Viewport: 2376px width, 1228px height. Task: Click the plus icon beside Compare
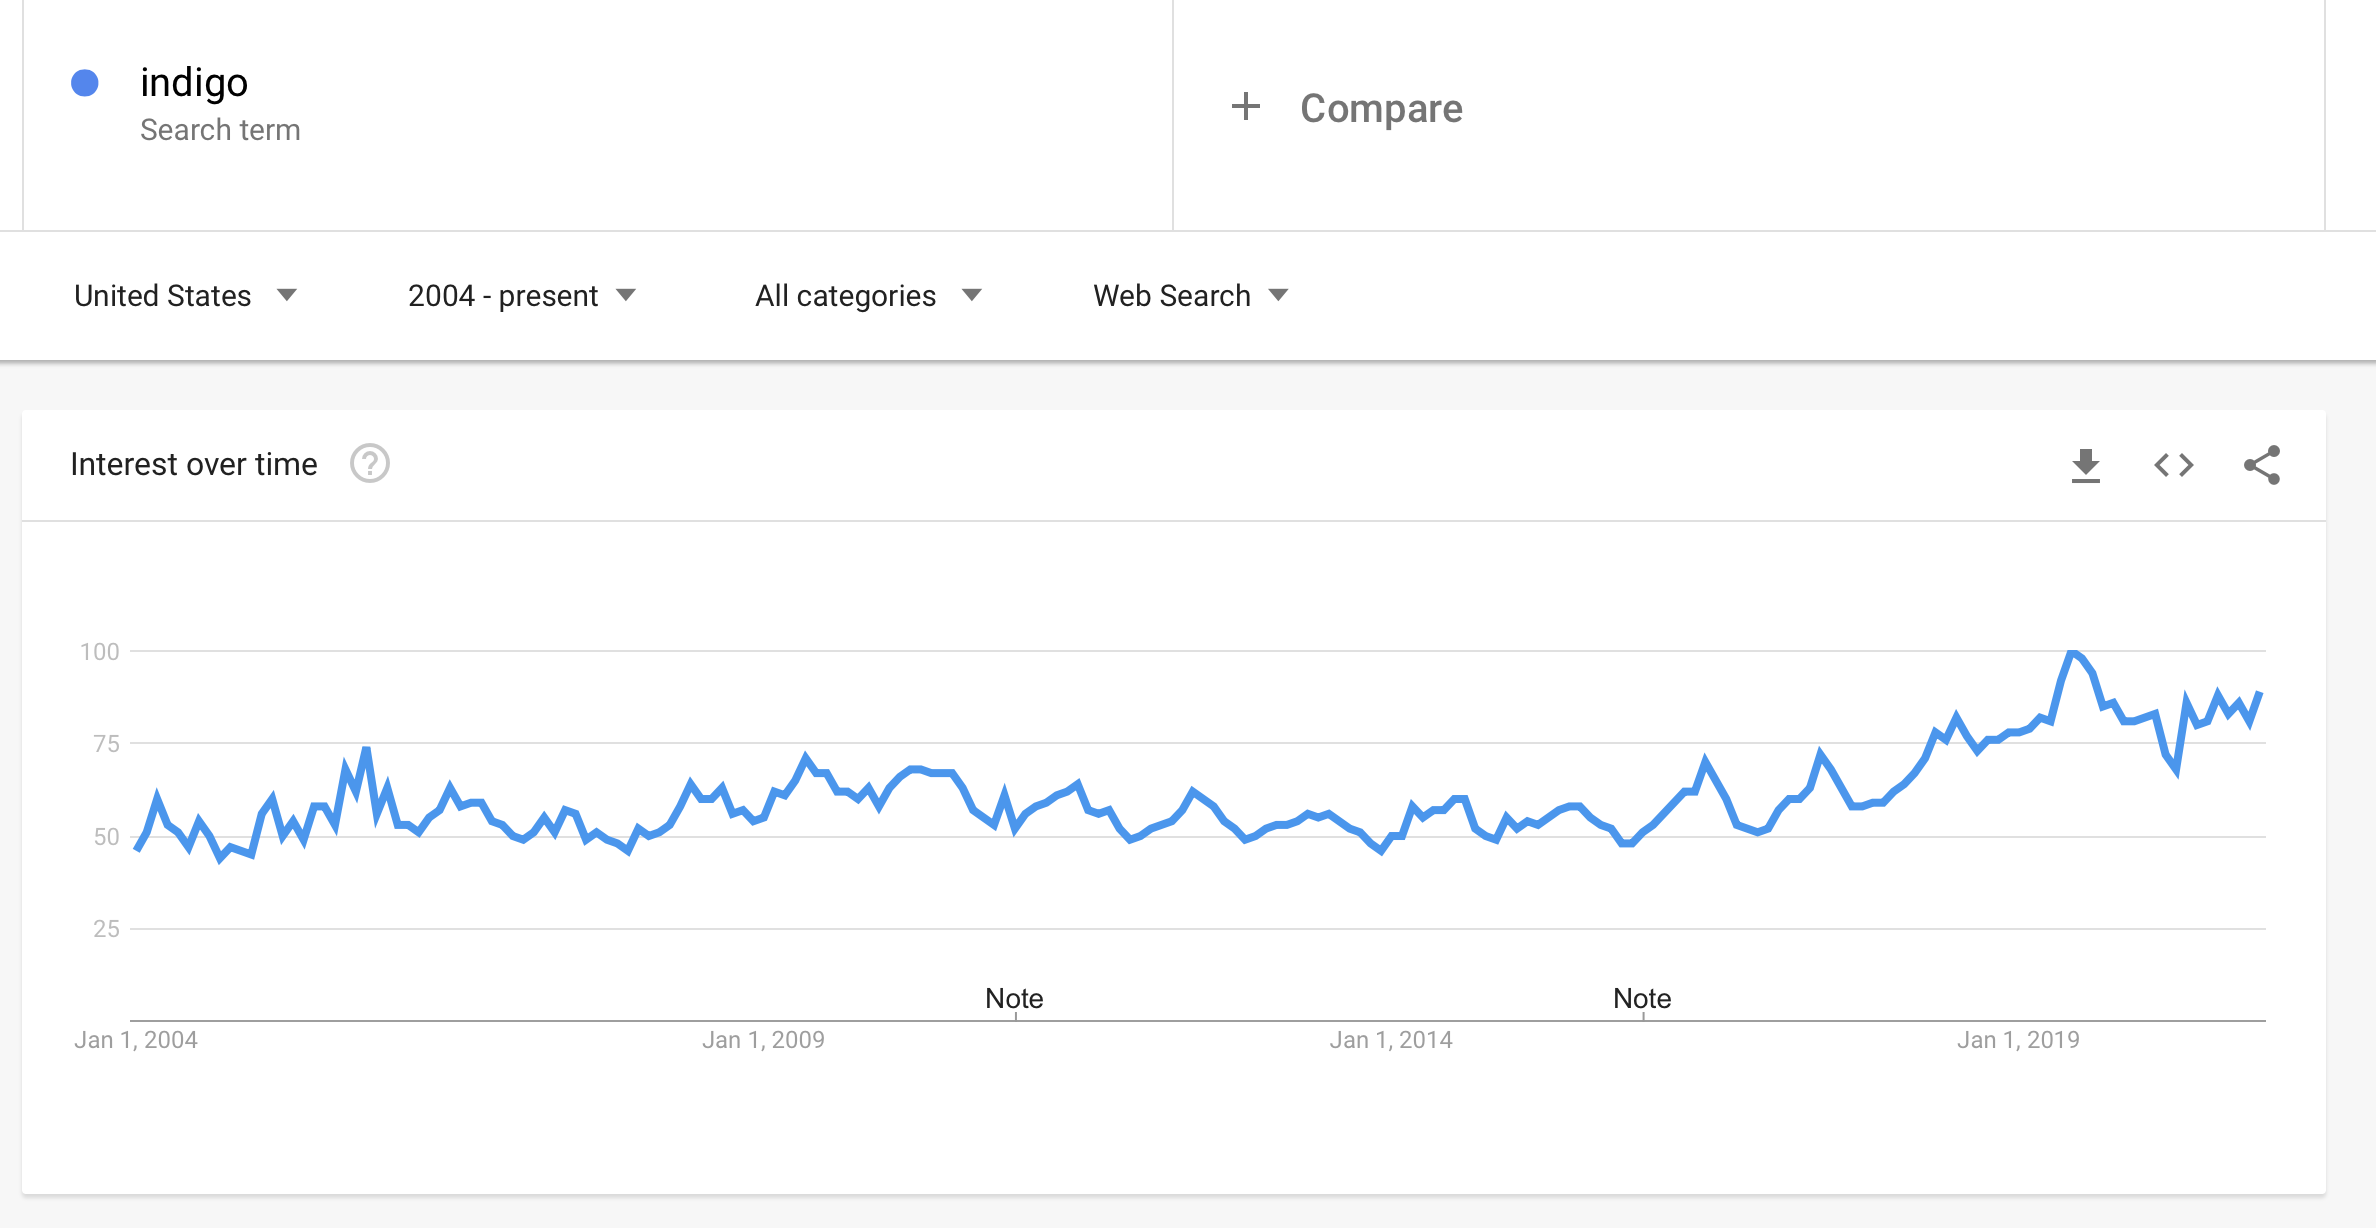click(1245, 106)
